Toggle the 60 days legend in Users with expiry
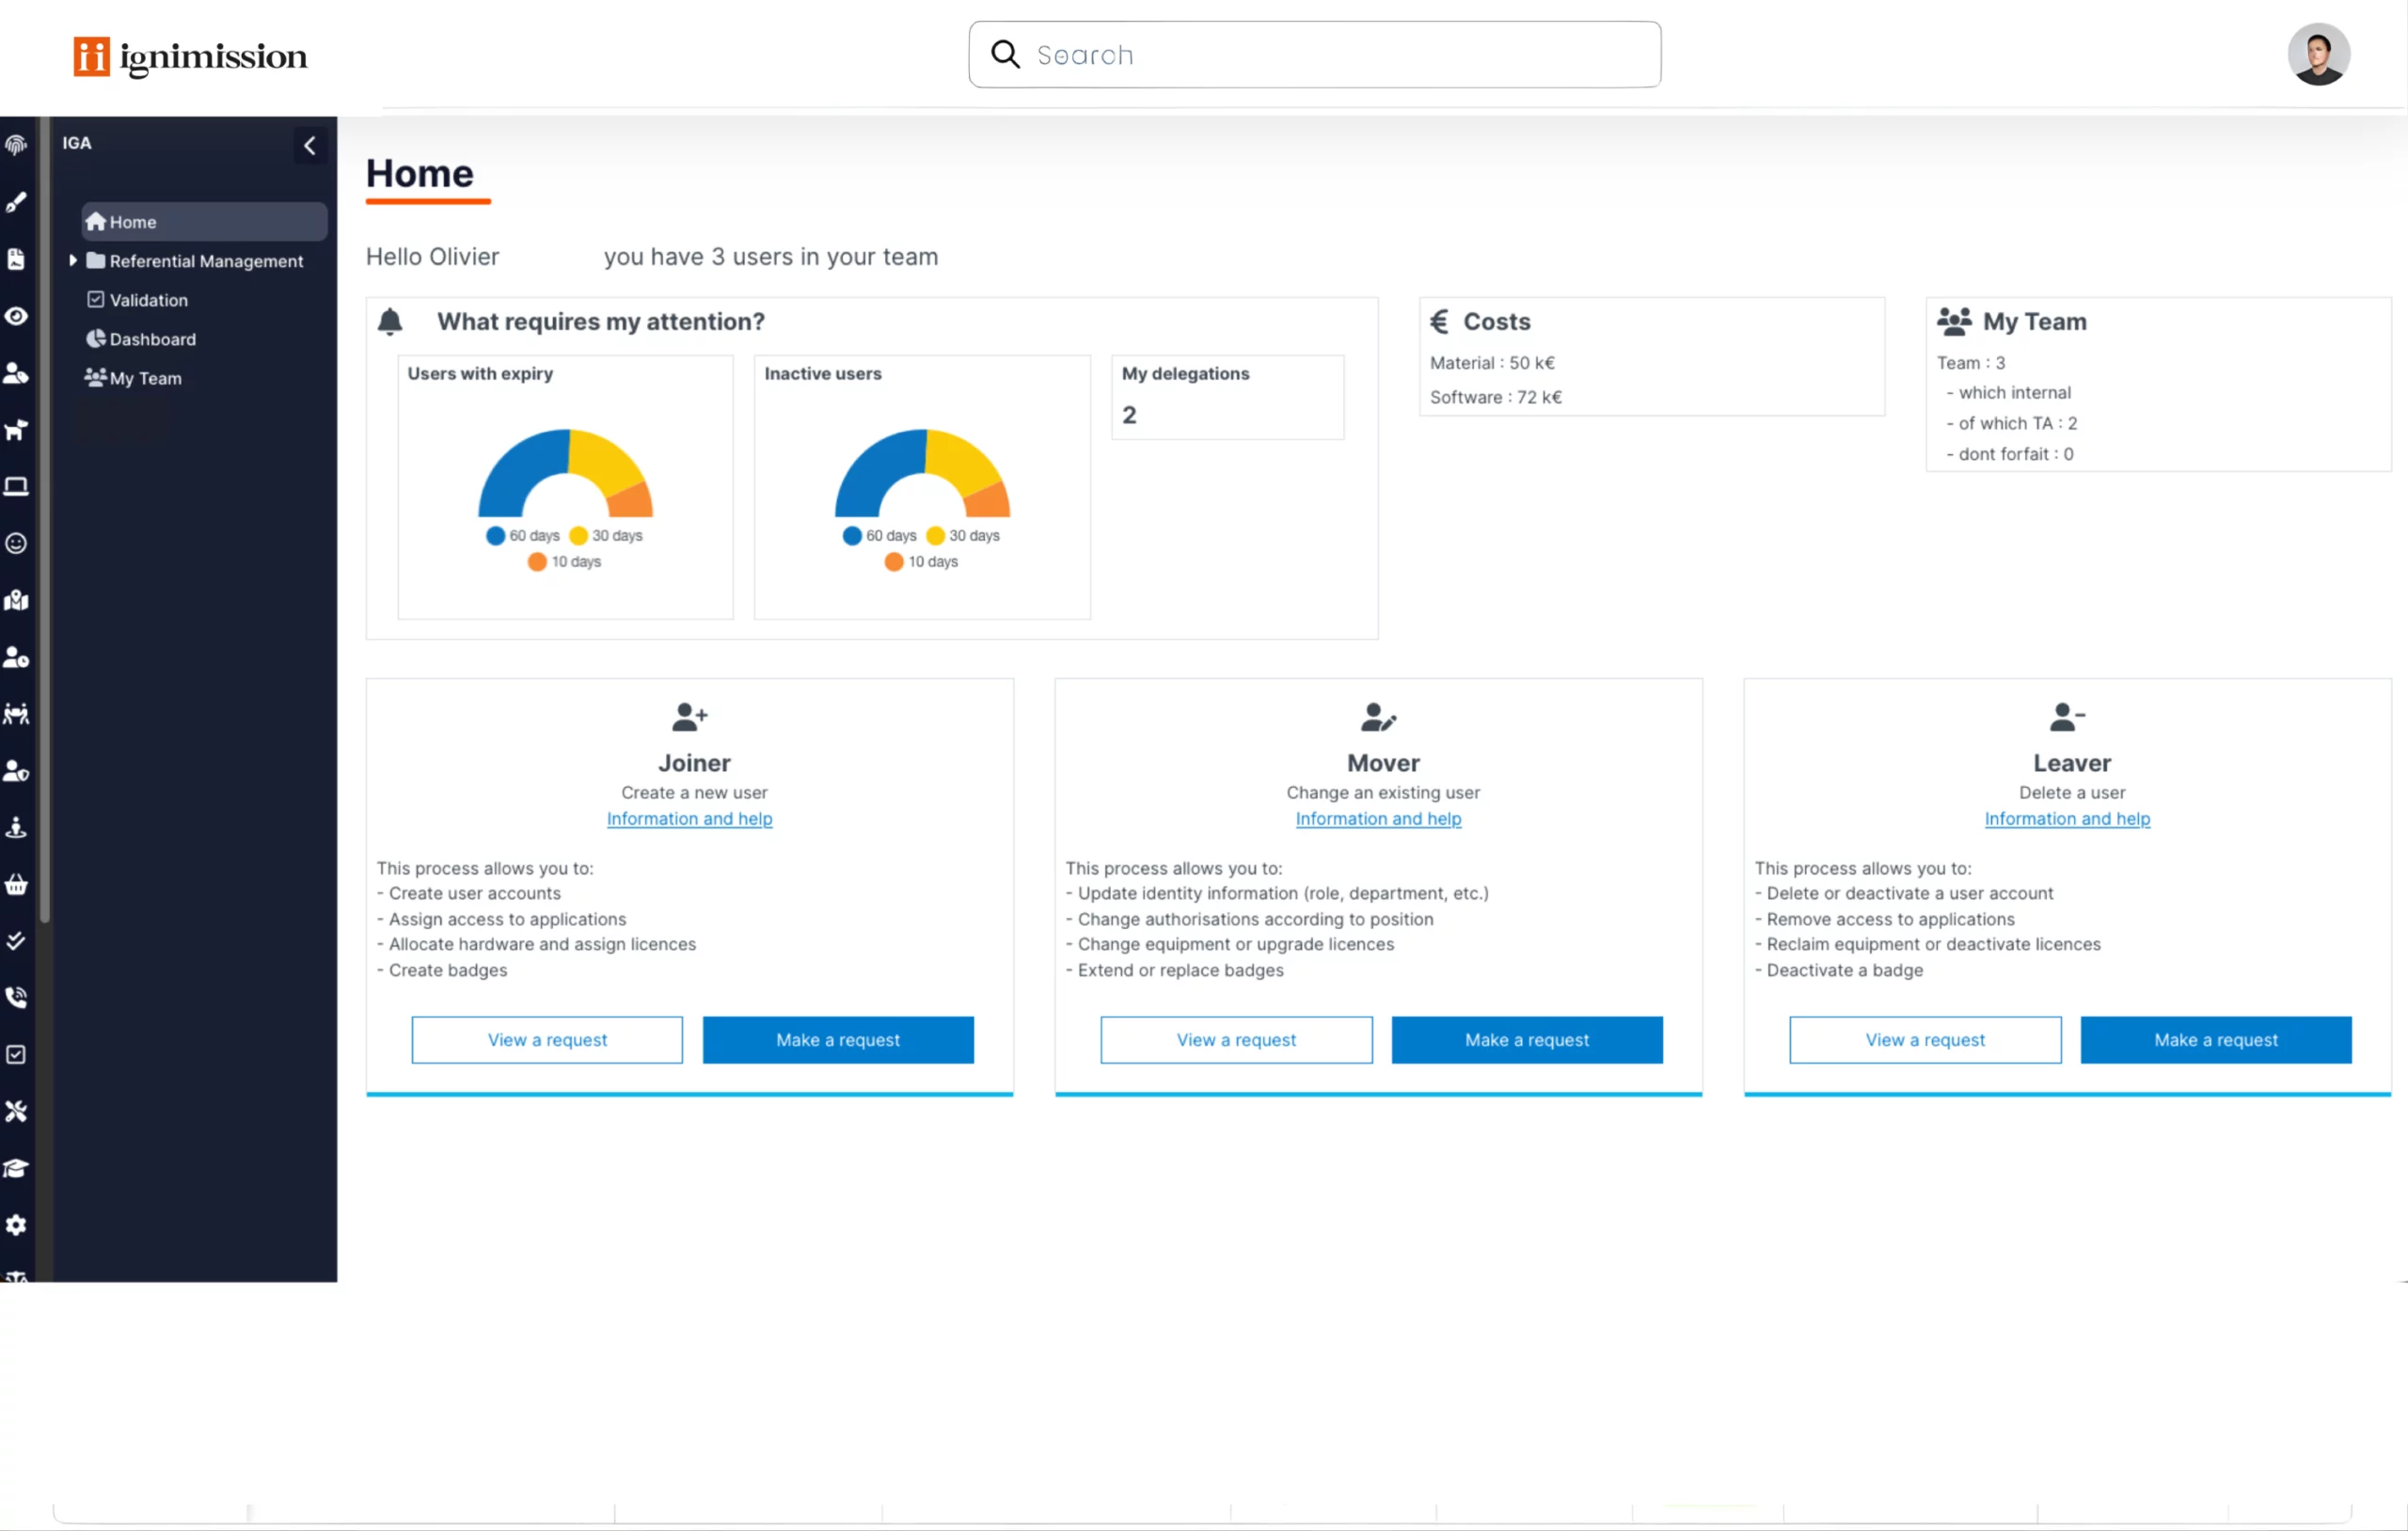The image size is (2408, 1531). coord(523,536)
